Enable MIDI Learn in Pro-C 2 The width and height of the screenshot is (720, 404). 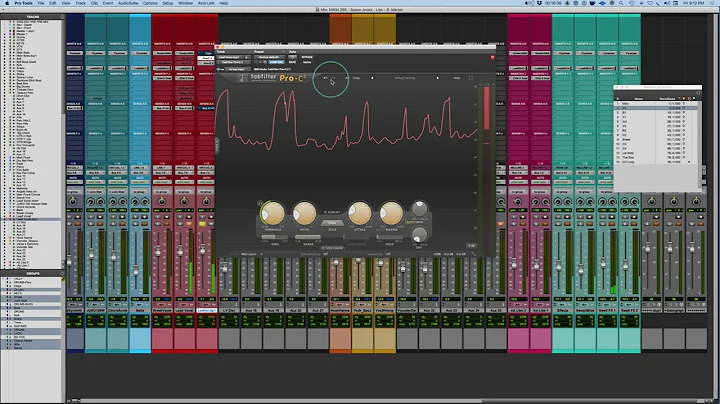pyautogui.click(x=248, y=254)
